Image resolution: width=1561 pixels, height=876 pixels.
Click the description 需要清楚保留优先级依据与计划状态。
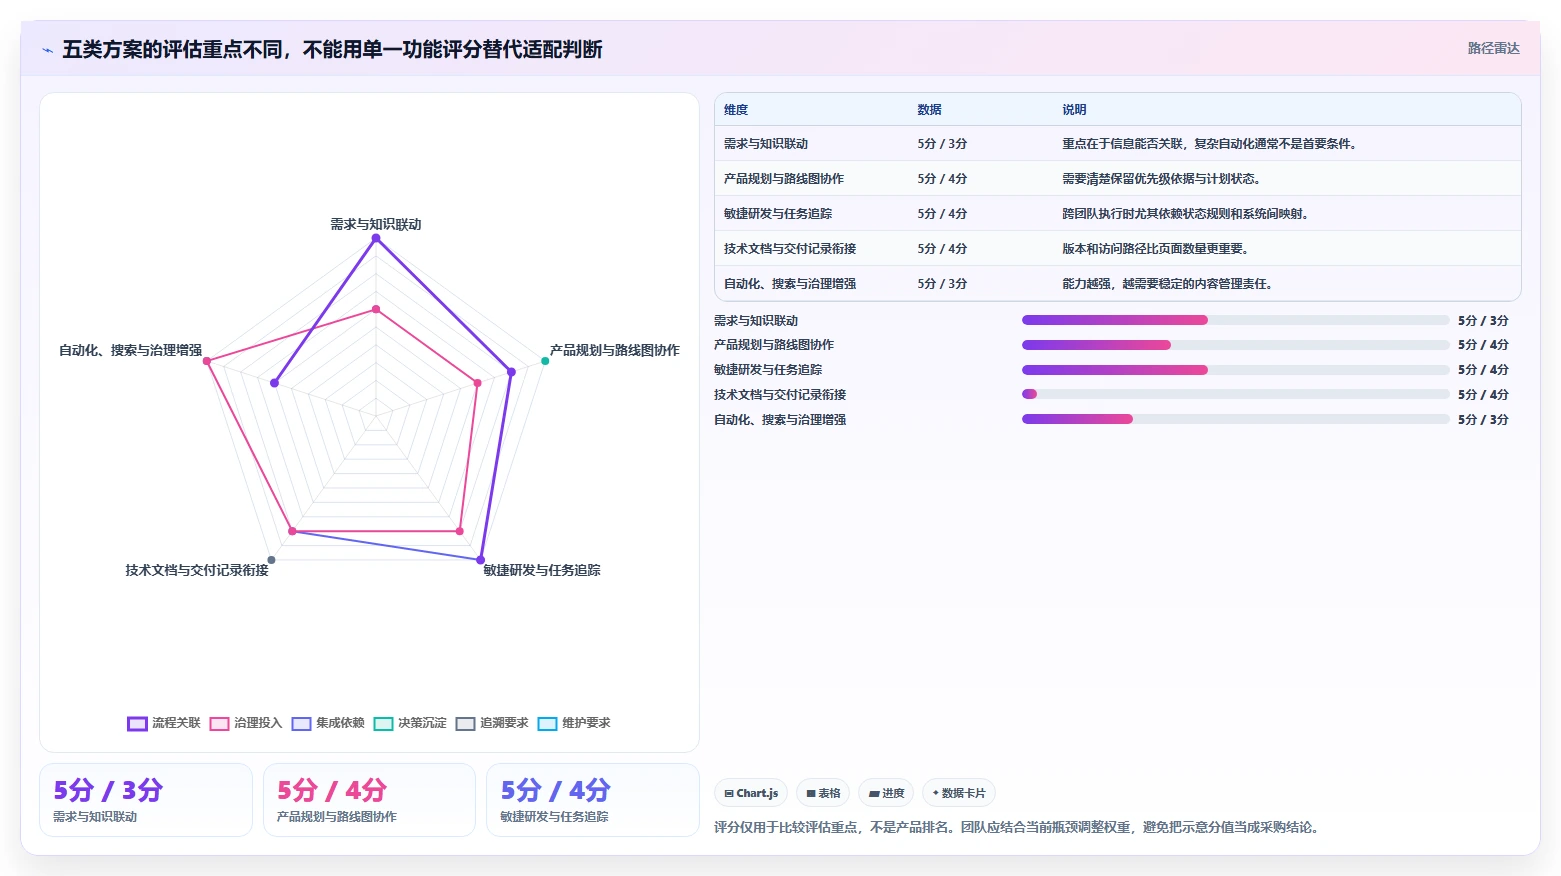tap(1161, 179)
